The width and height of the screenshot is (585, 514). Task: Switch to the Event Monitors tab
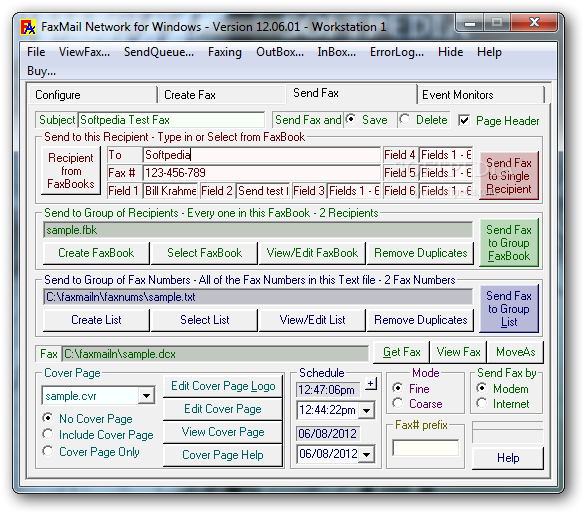[481, 95]
